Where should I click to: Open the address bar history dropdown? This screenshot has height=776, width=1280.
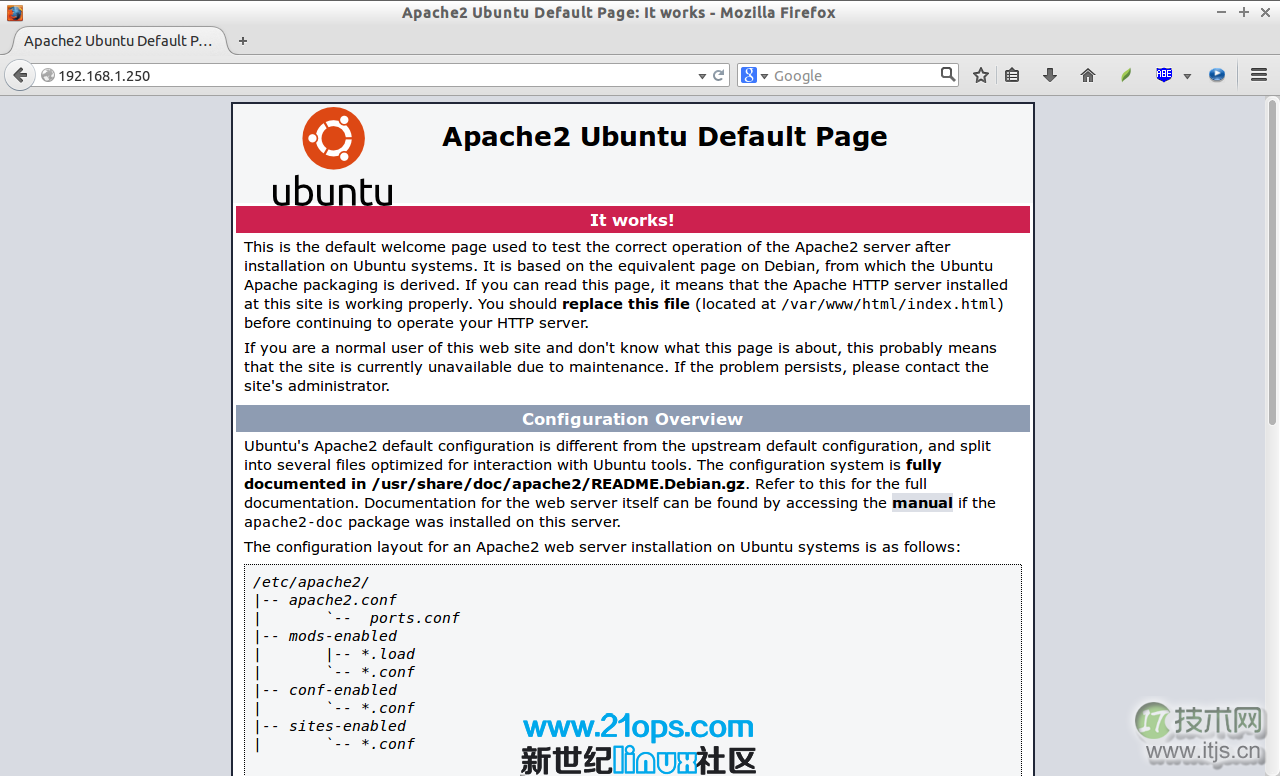tap(701, 75)
